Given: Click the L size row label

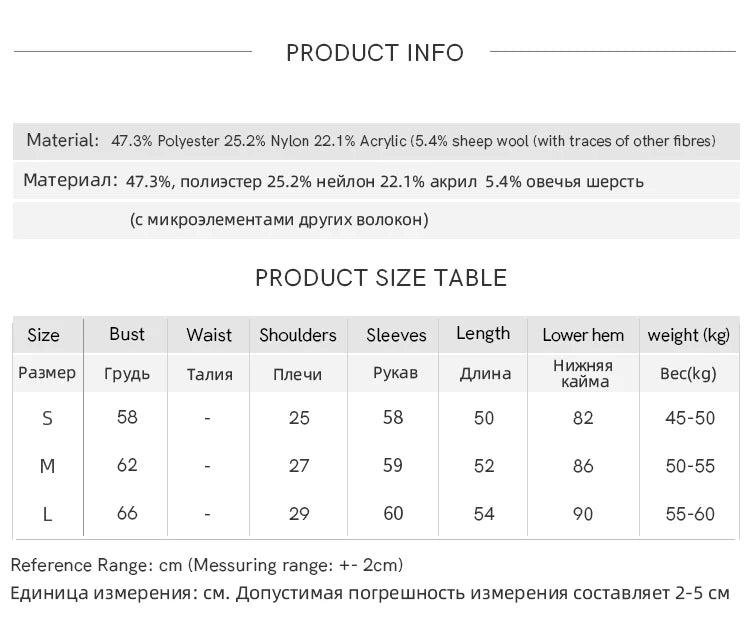Looking at the screenshot, I should (x=47, y=514).
